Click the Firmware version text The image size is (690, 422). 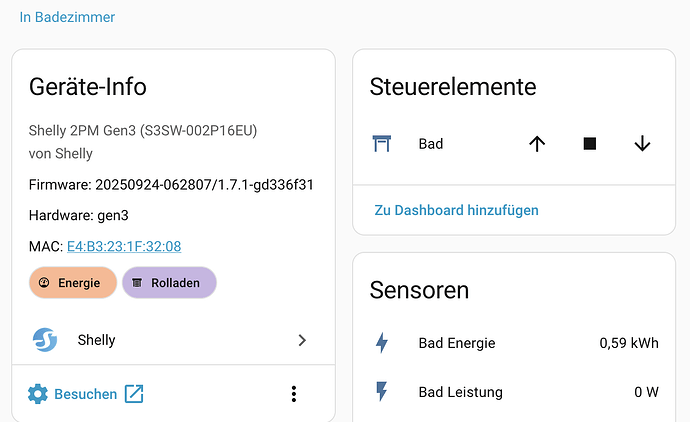point(171,185)
